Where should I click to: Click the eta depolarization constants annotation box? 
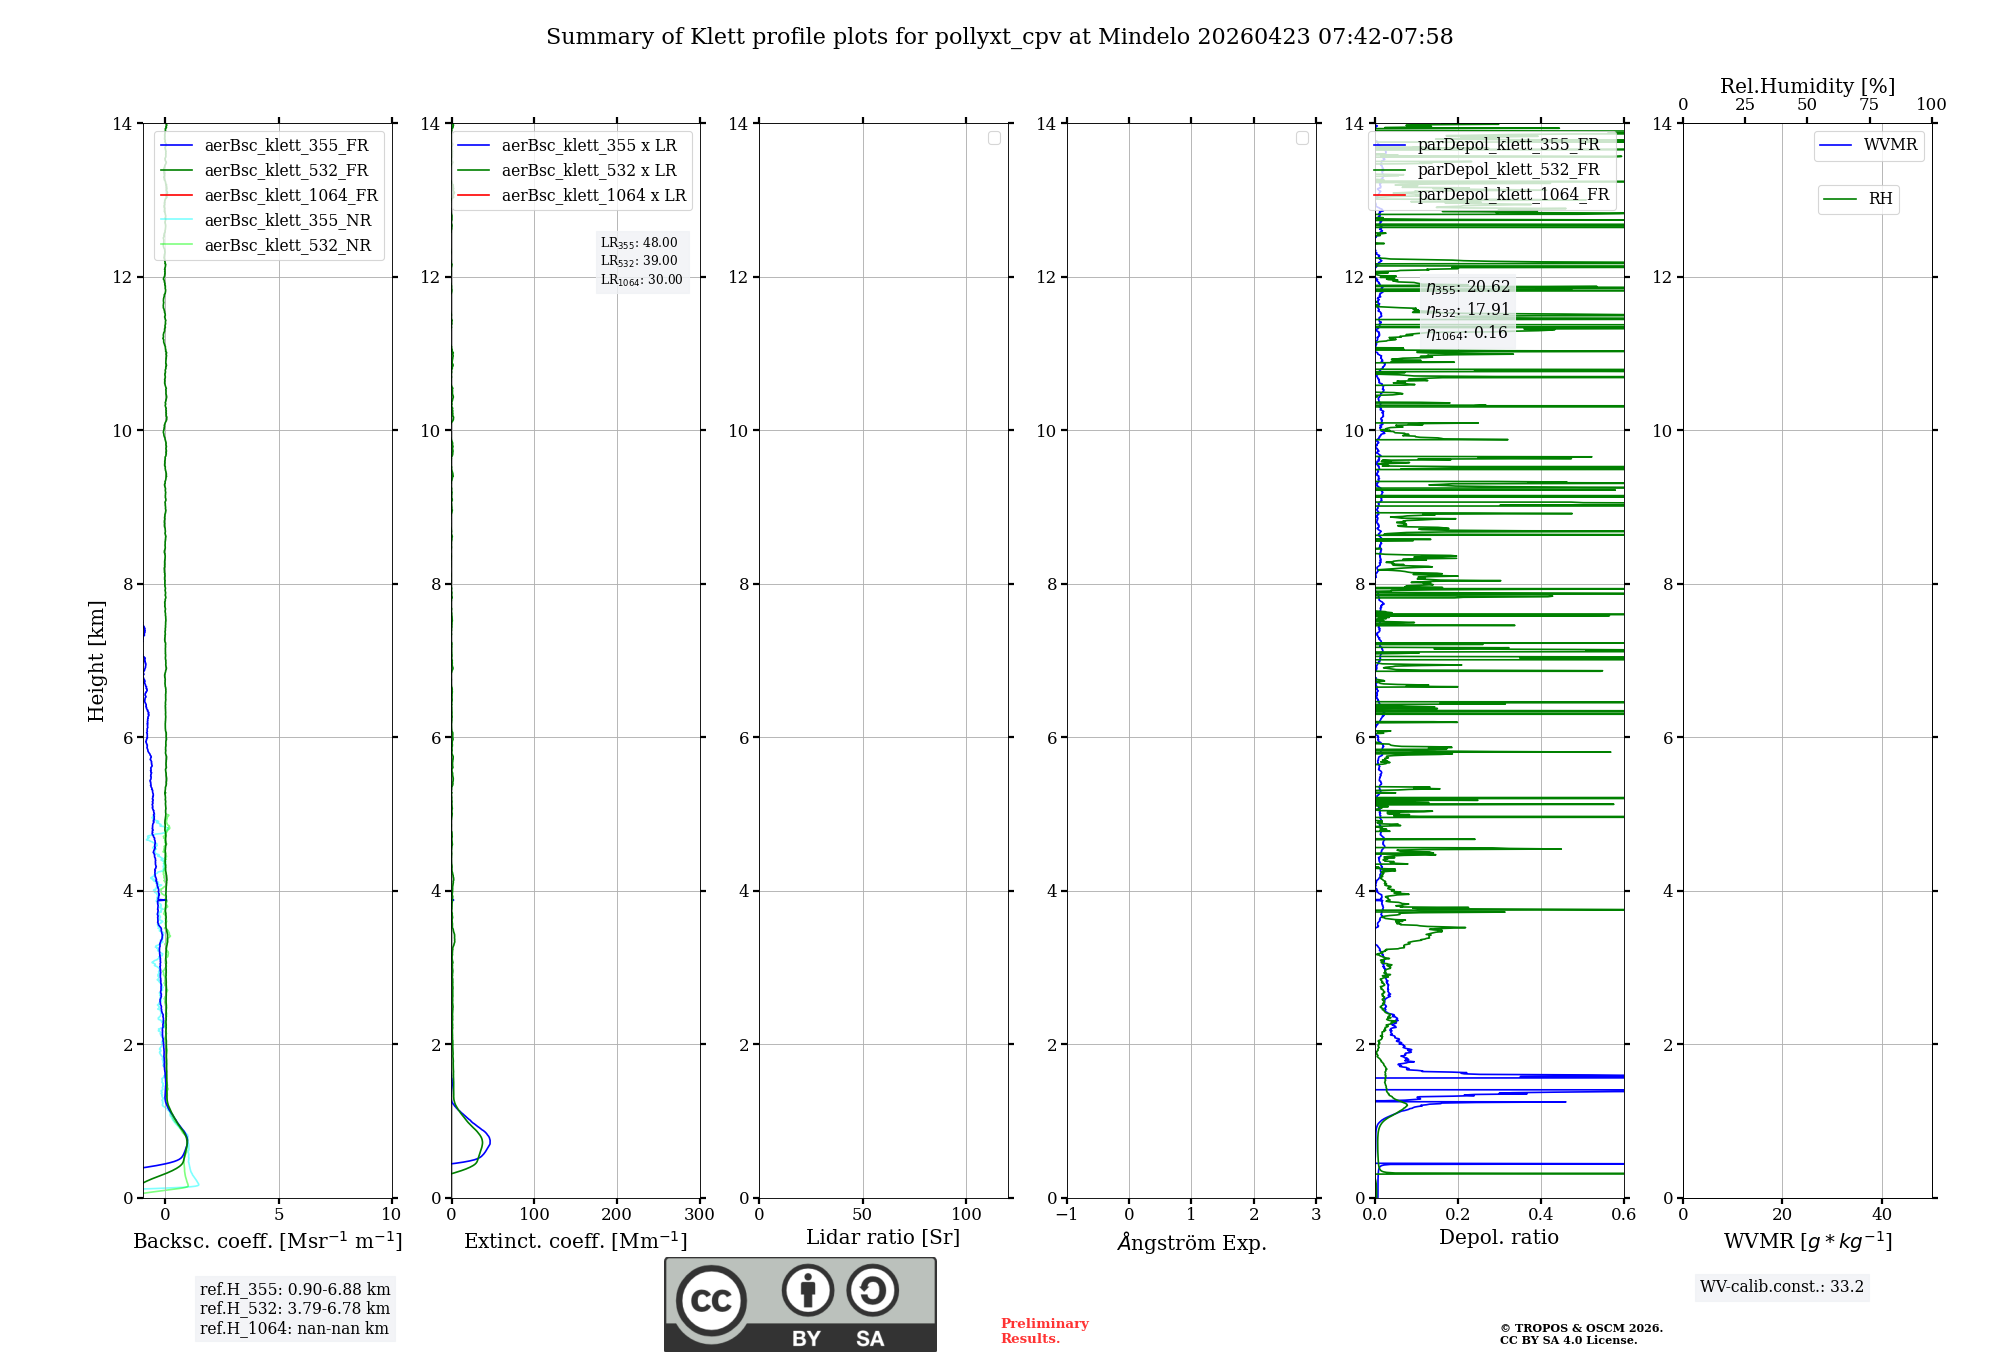pos(1467,310)
